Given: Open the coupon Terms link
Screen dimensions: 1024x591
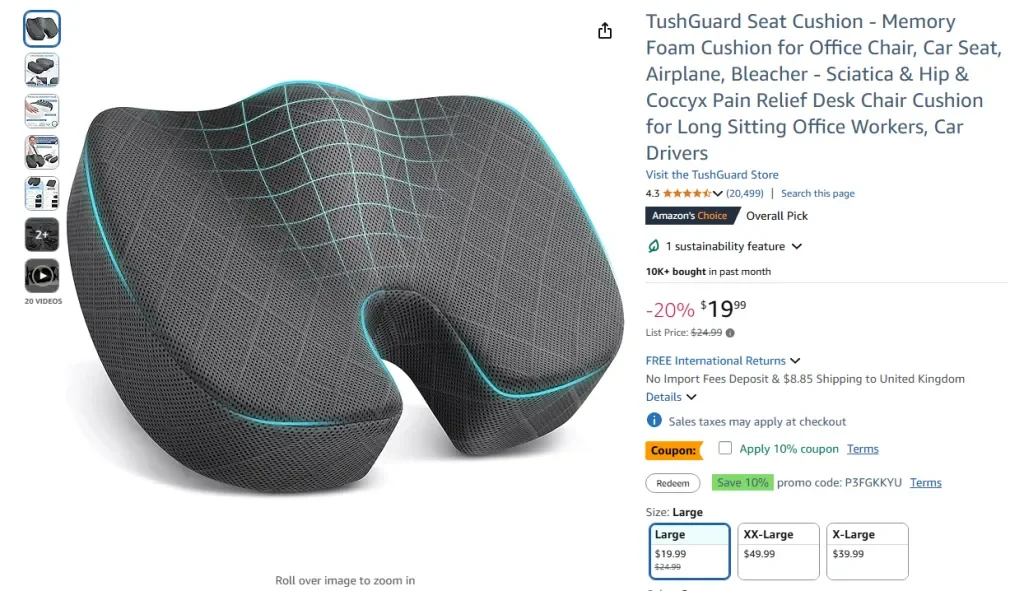Looking at the screenshot, I should 862,448.
